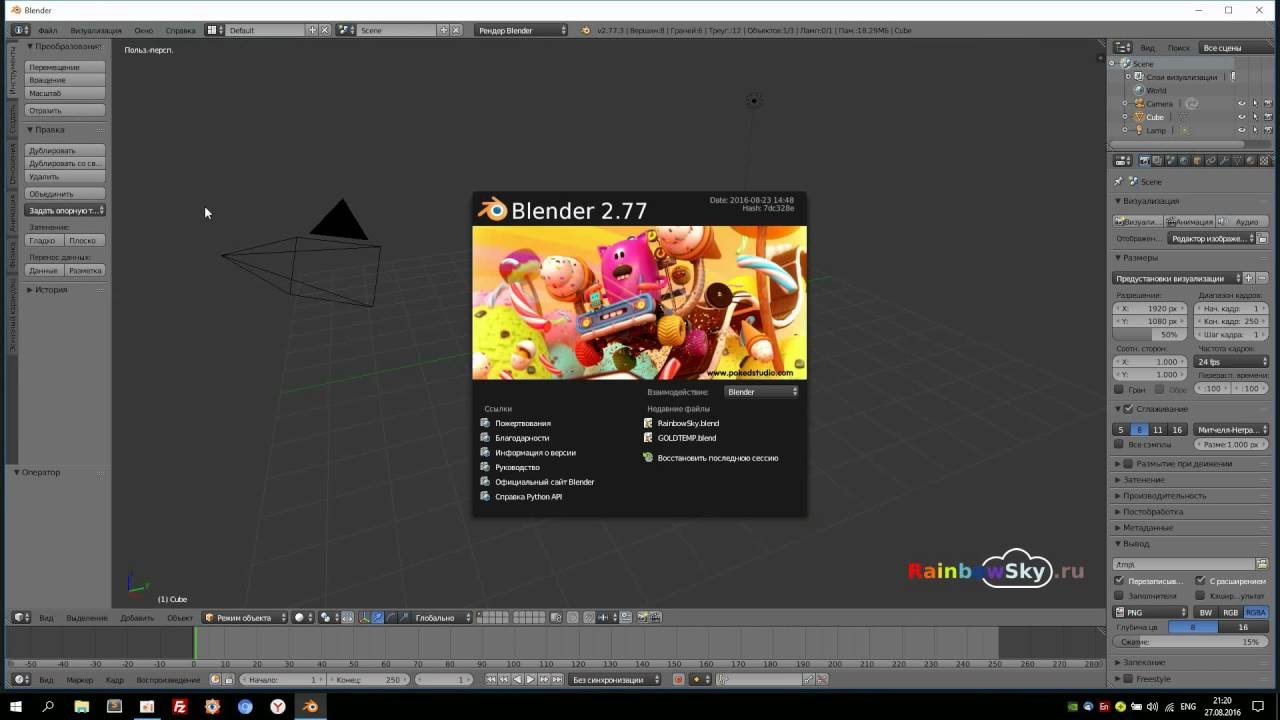Open the Режим объекта mode dropdown
1280x720 pixels.
(245, 618)
